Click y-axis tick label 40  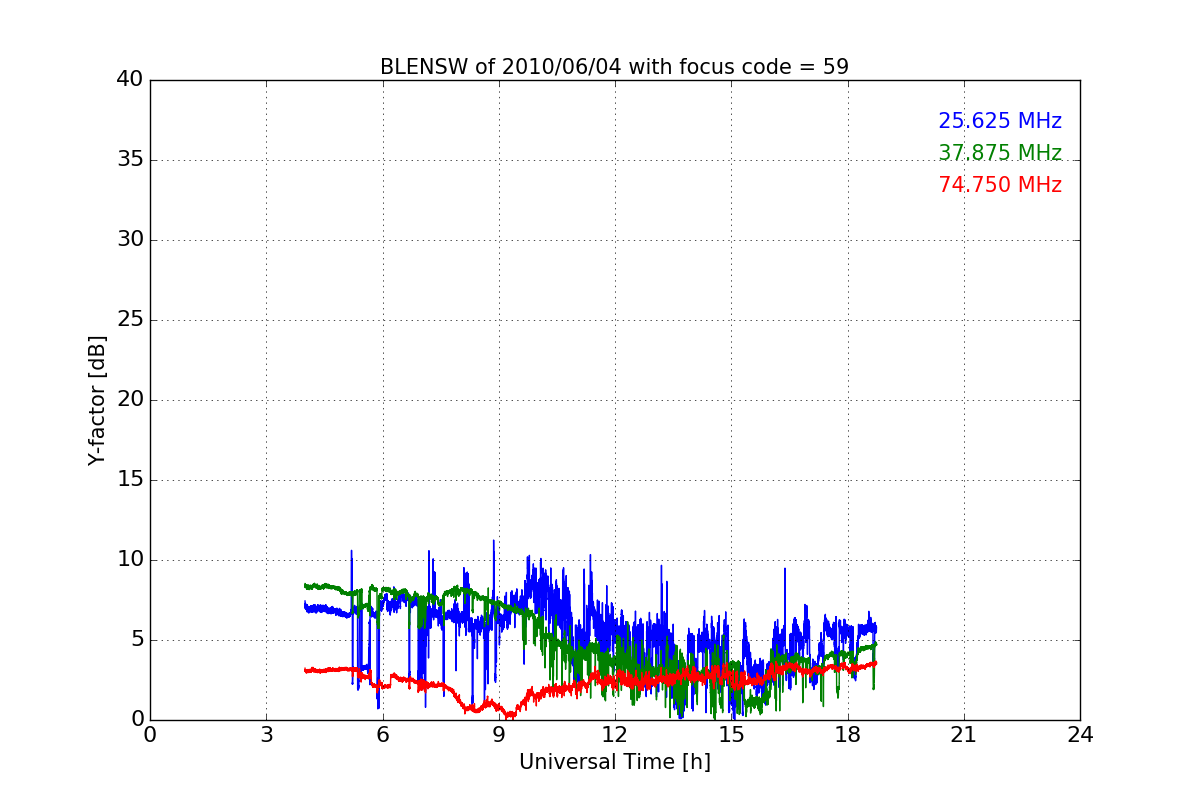click(x=130, y=80)
